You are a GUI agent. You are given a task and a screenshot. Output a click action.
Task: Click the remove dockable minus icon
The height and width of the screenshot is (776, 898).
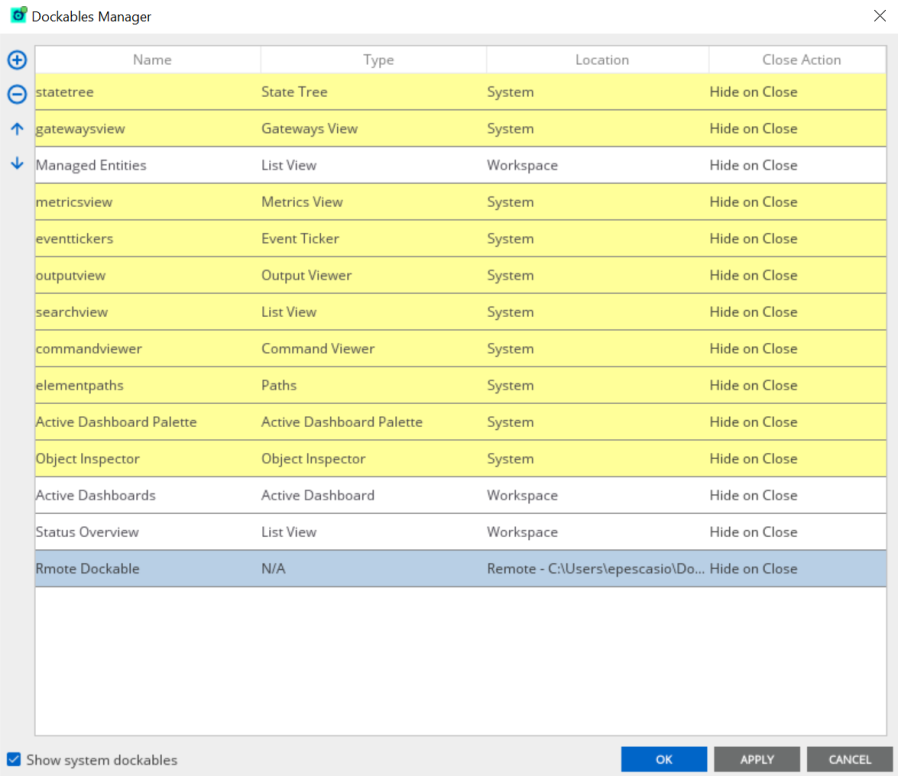point(17,95)
